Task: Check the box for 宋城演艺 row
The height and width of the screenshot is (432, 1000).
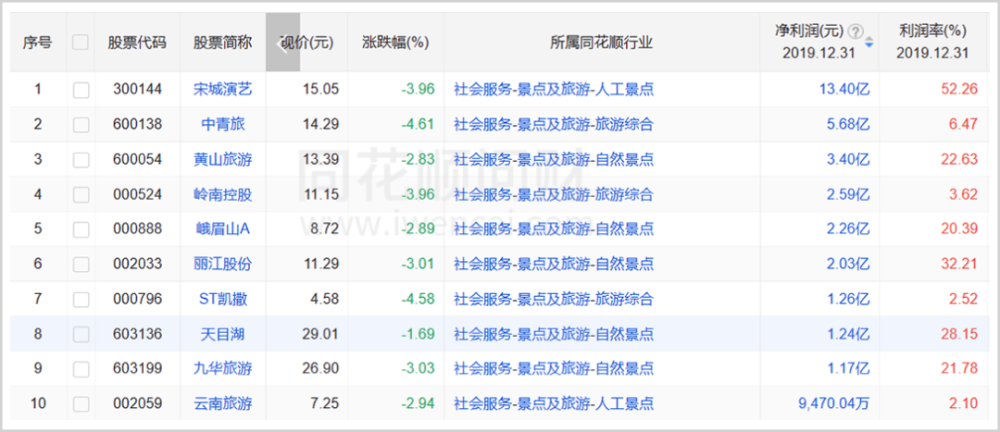Action: tap(80, 90)
